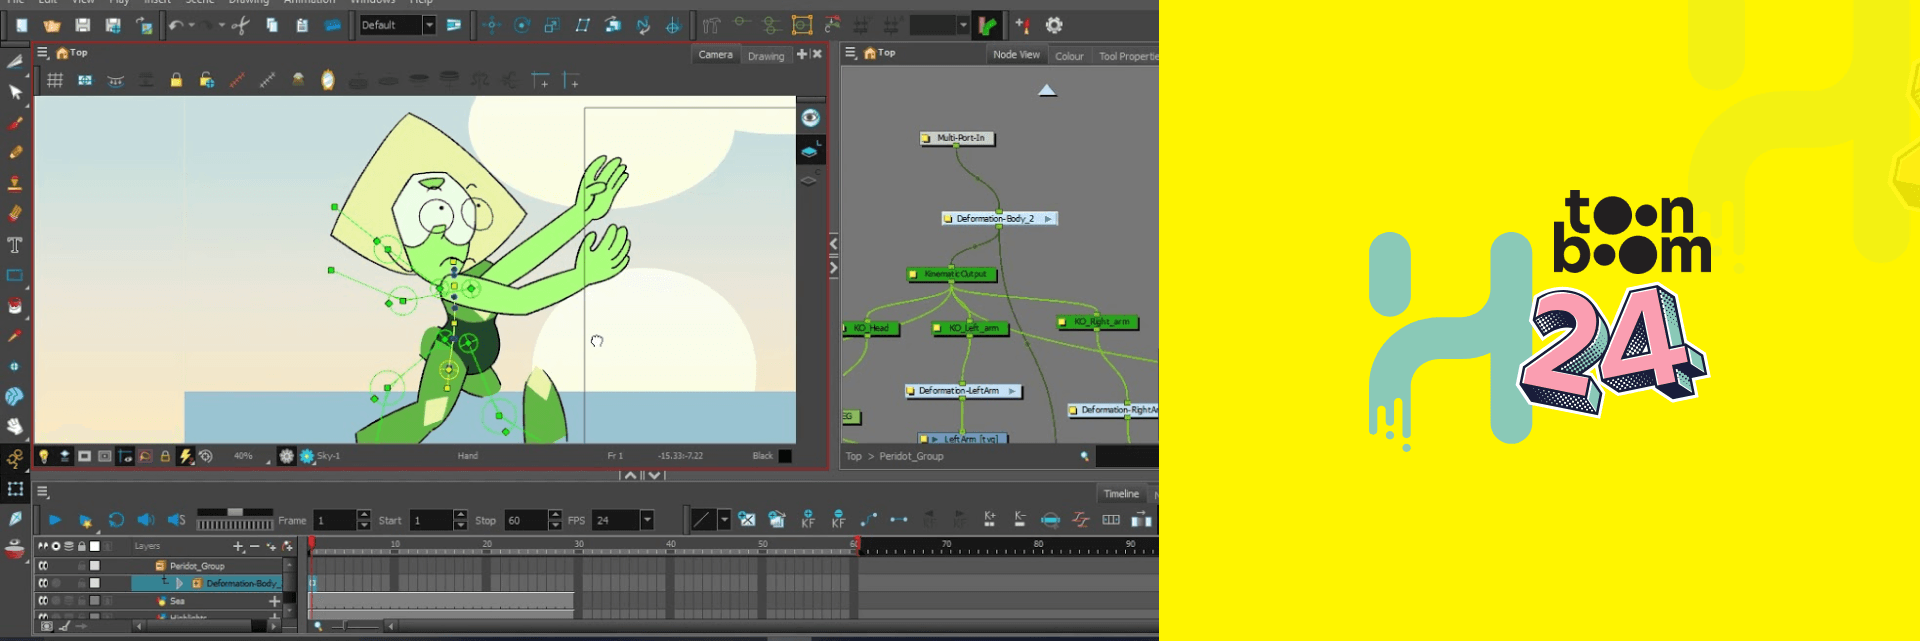Toggle the Show Grid icon

(x=55, y=80)
